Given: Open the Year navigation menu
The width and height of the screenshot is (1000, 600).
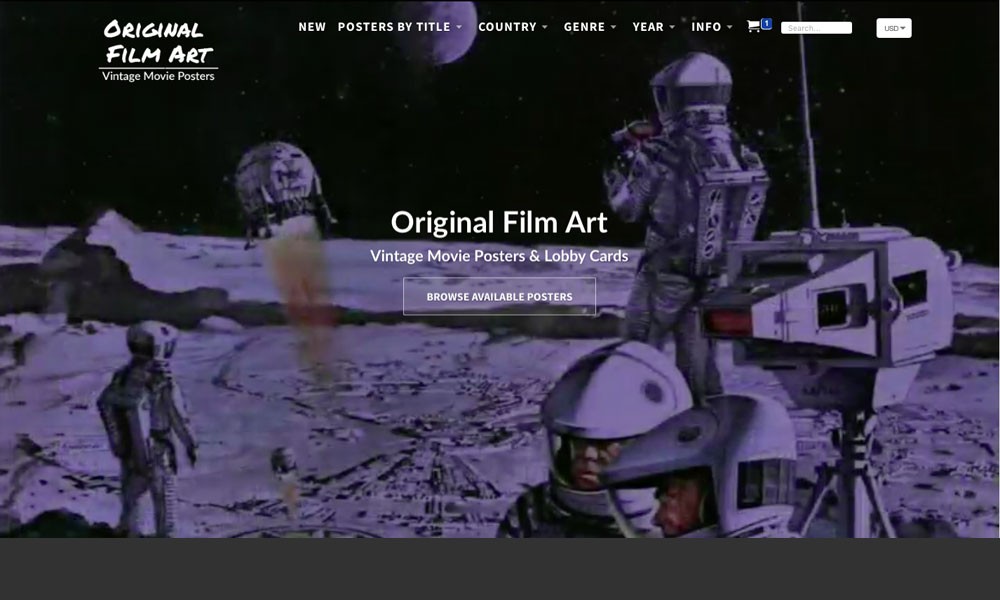Looking at the screenshot, I should pyautogui.click(x=648, y=27).
